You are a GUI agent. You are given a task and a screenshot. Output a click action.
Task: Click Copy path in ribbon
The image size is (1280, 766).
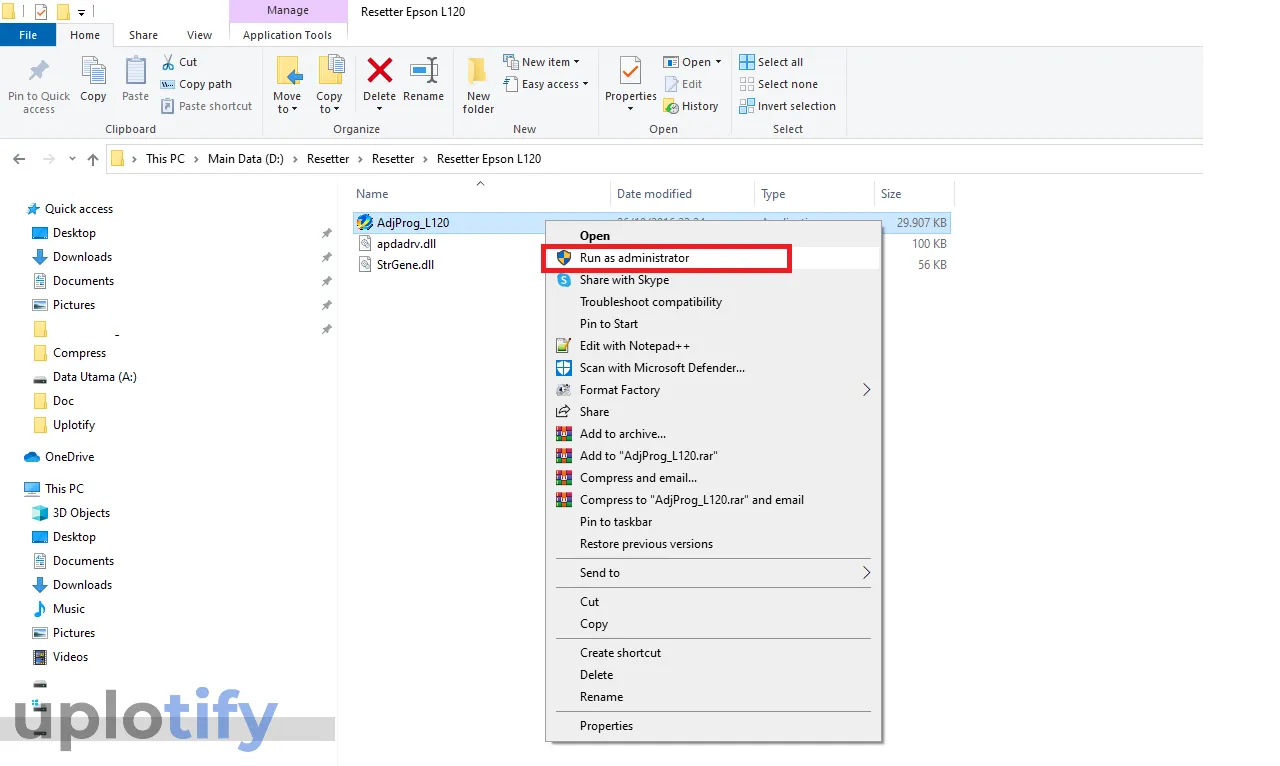click(x=196, y=84)
